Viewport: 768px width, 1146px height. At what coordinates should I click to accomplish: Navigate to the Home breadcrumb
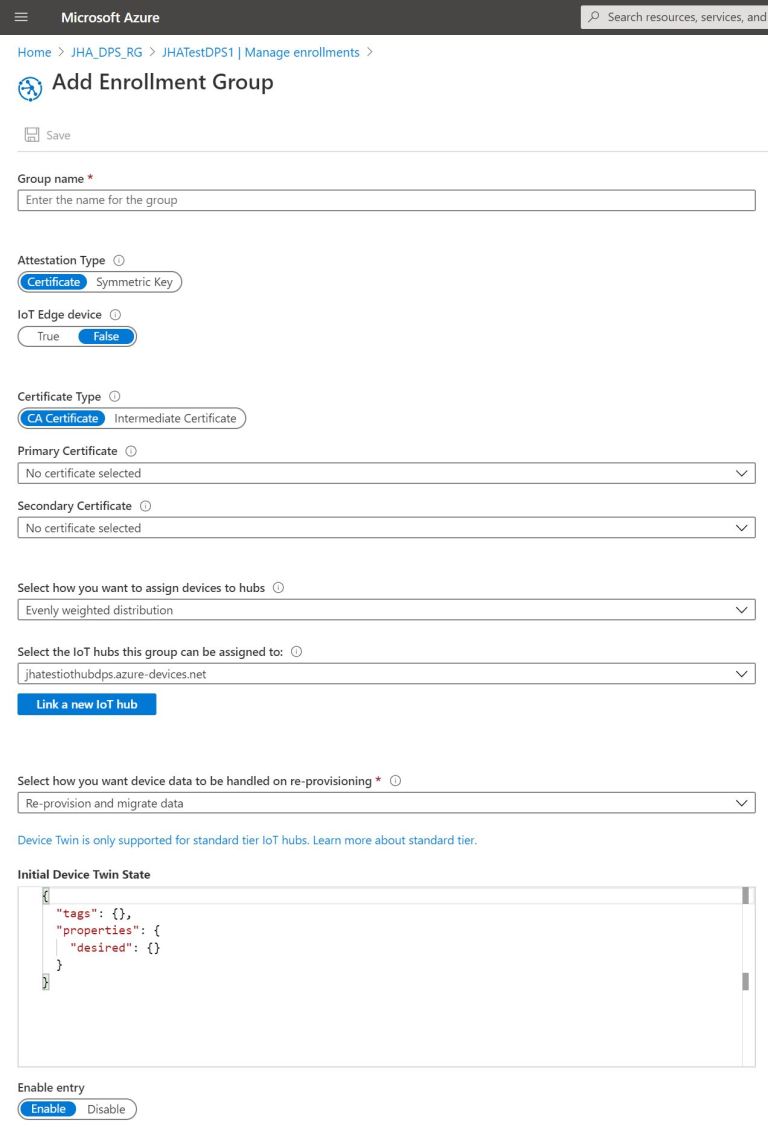pos(33,52)
